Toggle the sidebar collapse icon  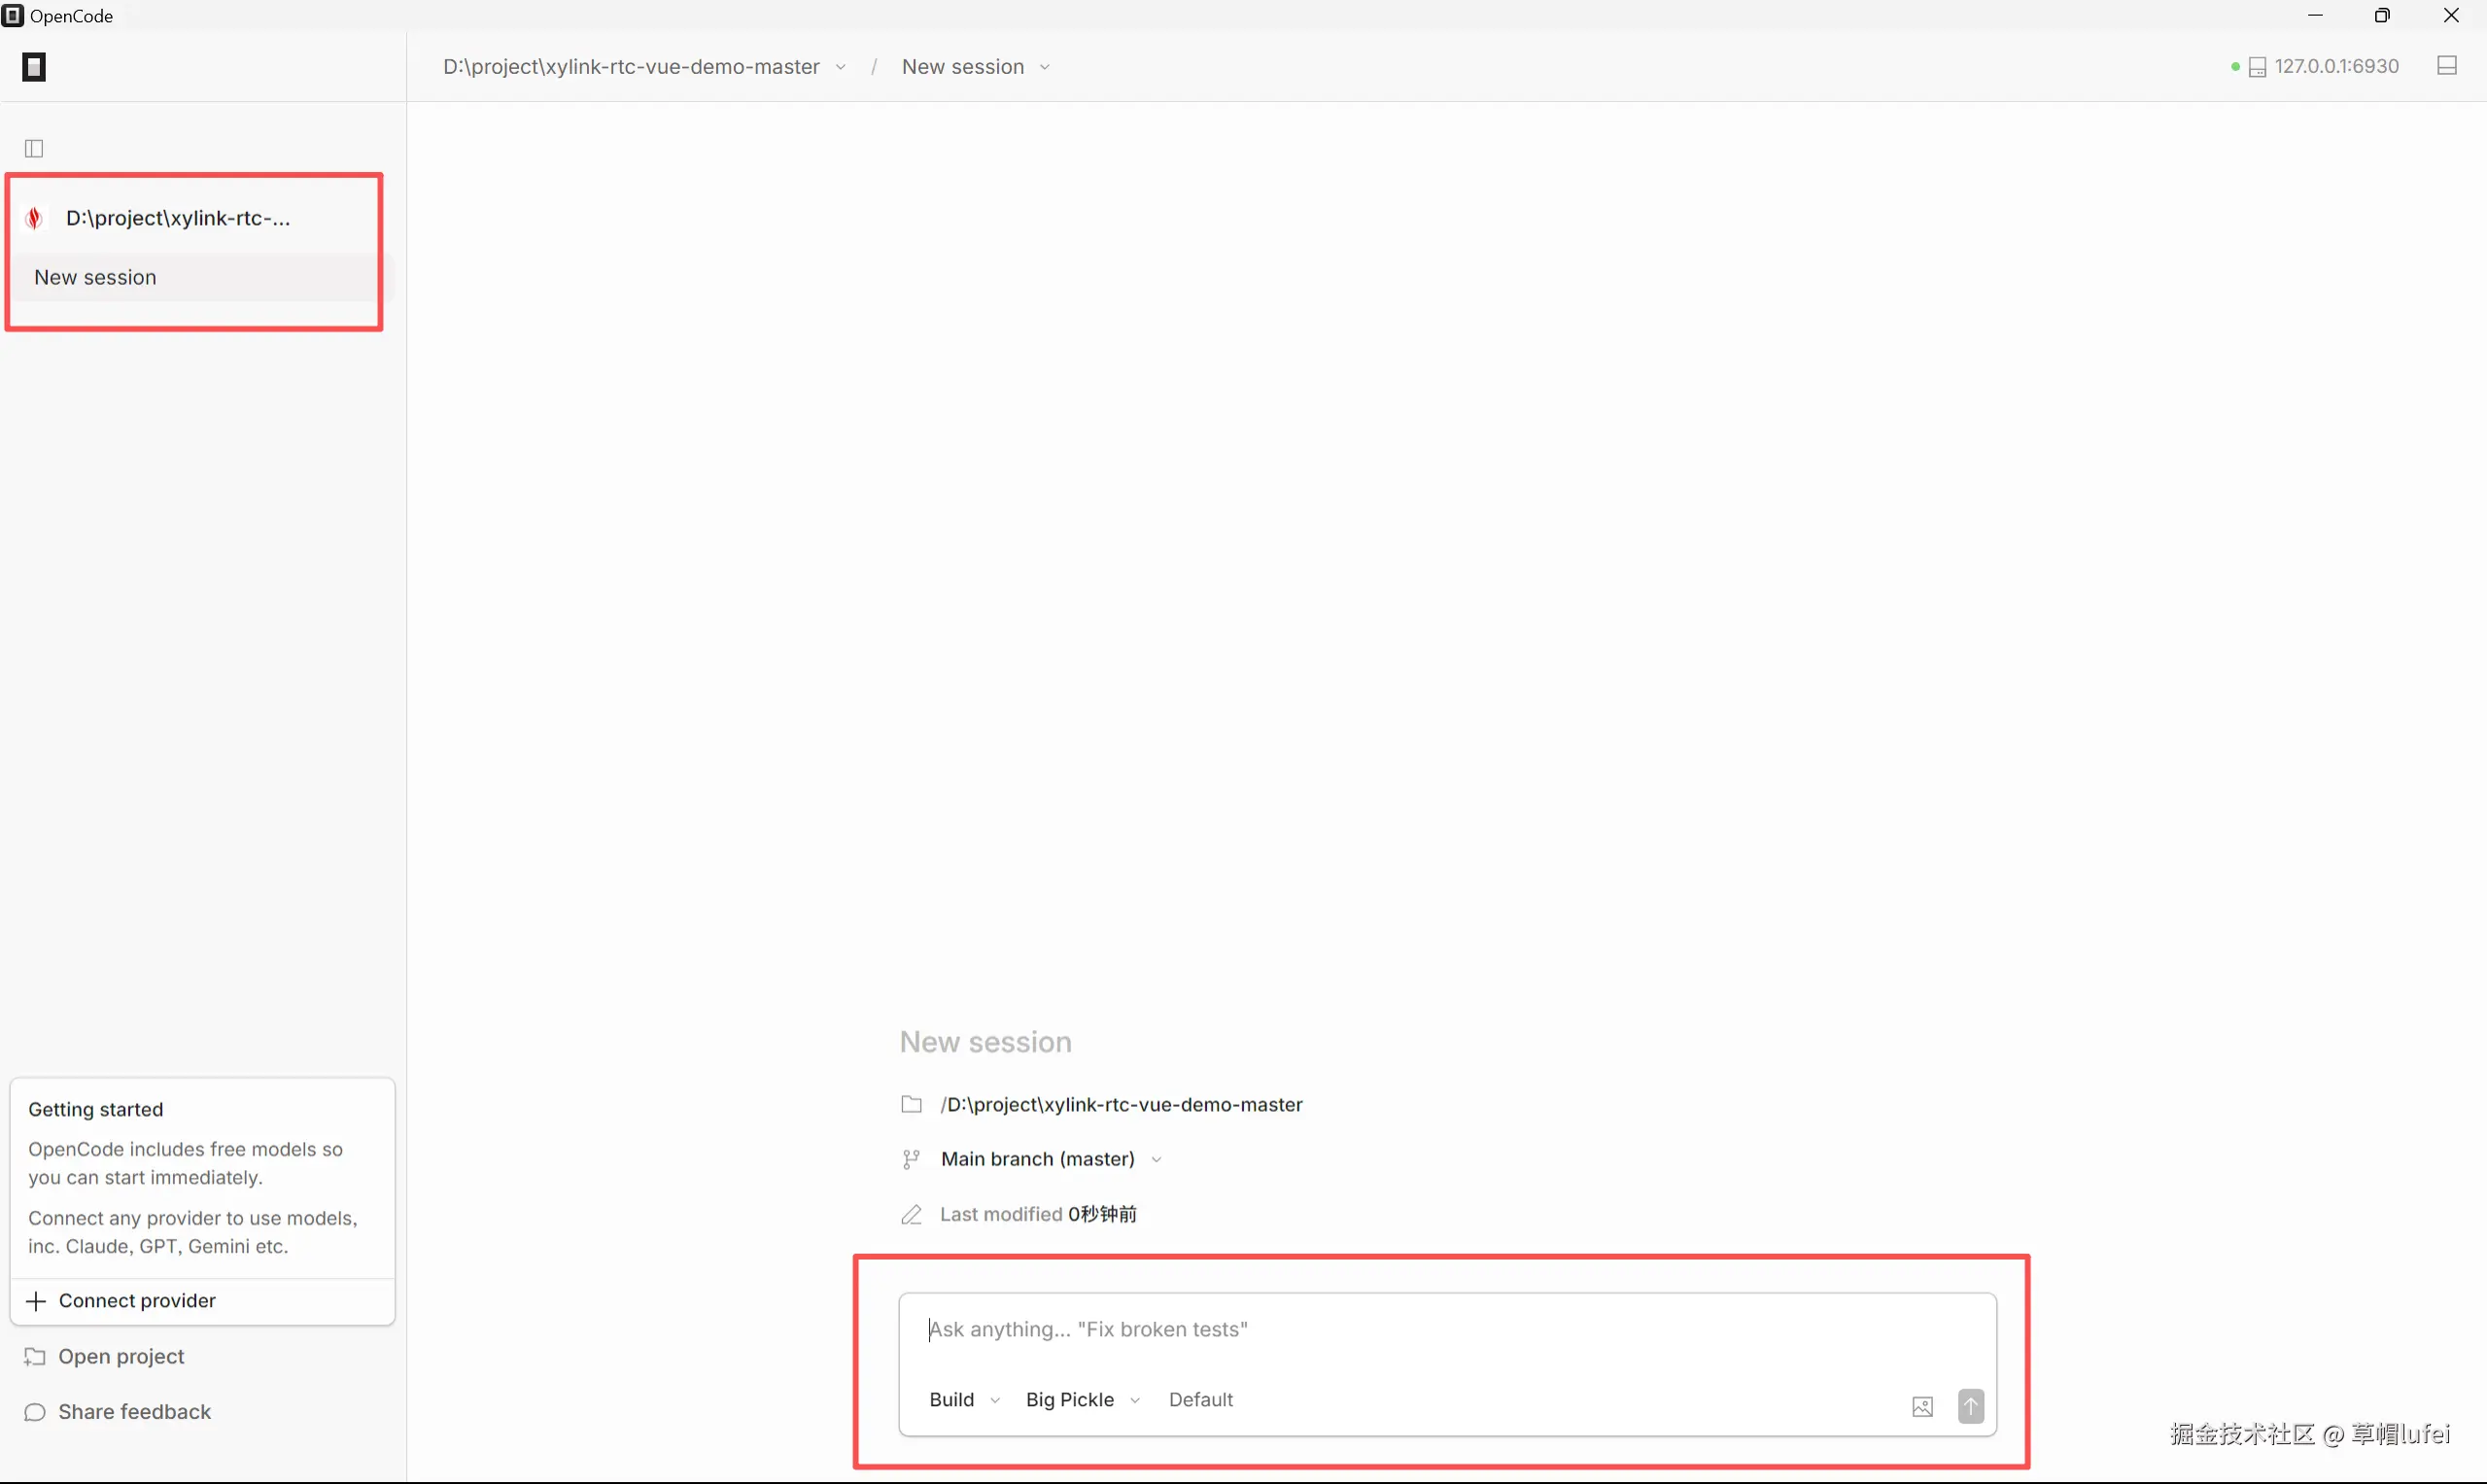click(x=34, y=149)
